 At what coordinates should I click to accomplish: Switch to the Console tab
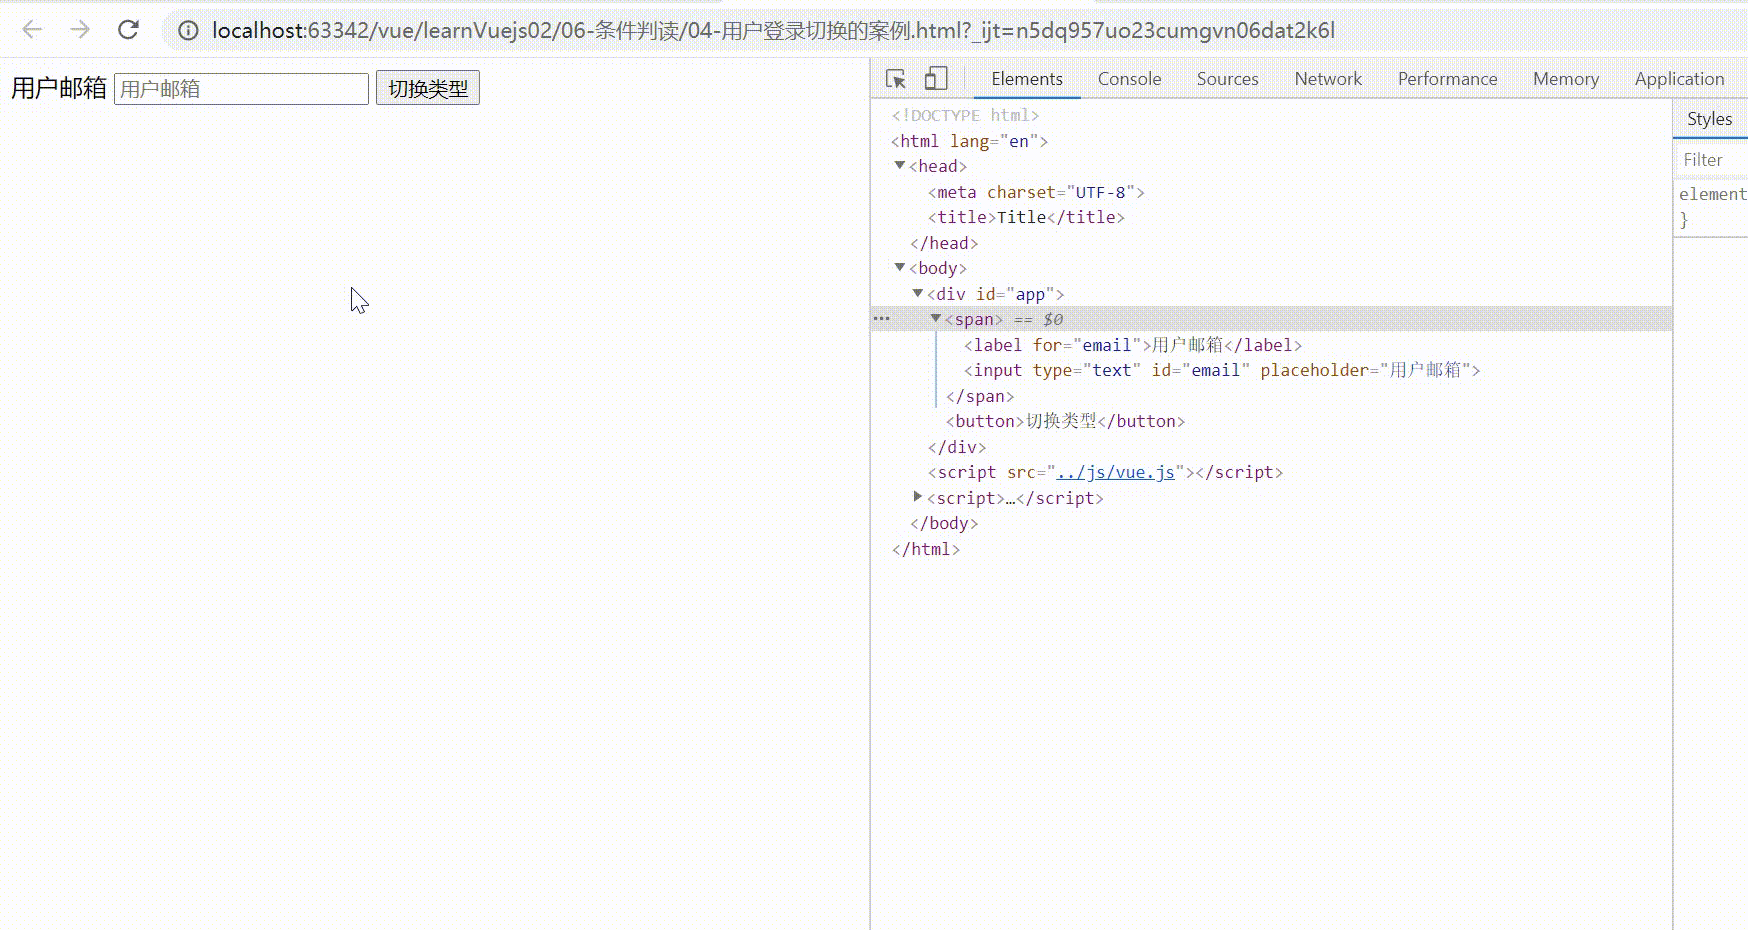point(1129,79)
